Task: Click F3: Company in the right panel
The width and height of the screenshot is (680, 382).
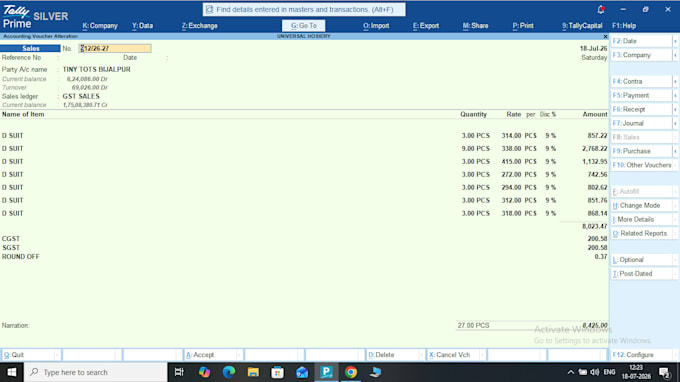Action: click(641, 55)
